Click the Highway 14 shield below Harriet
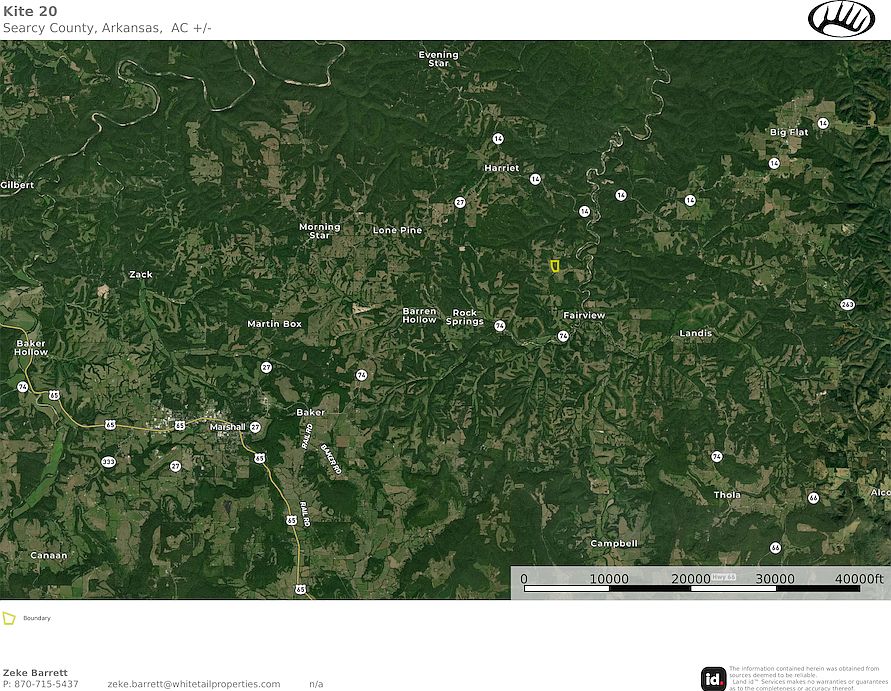 536,179
